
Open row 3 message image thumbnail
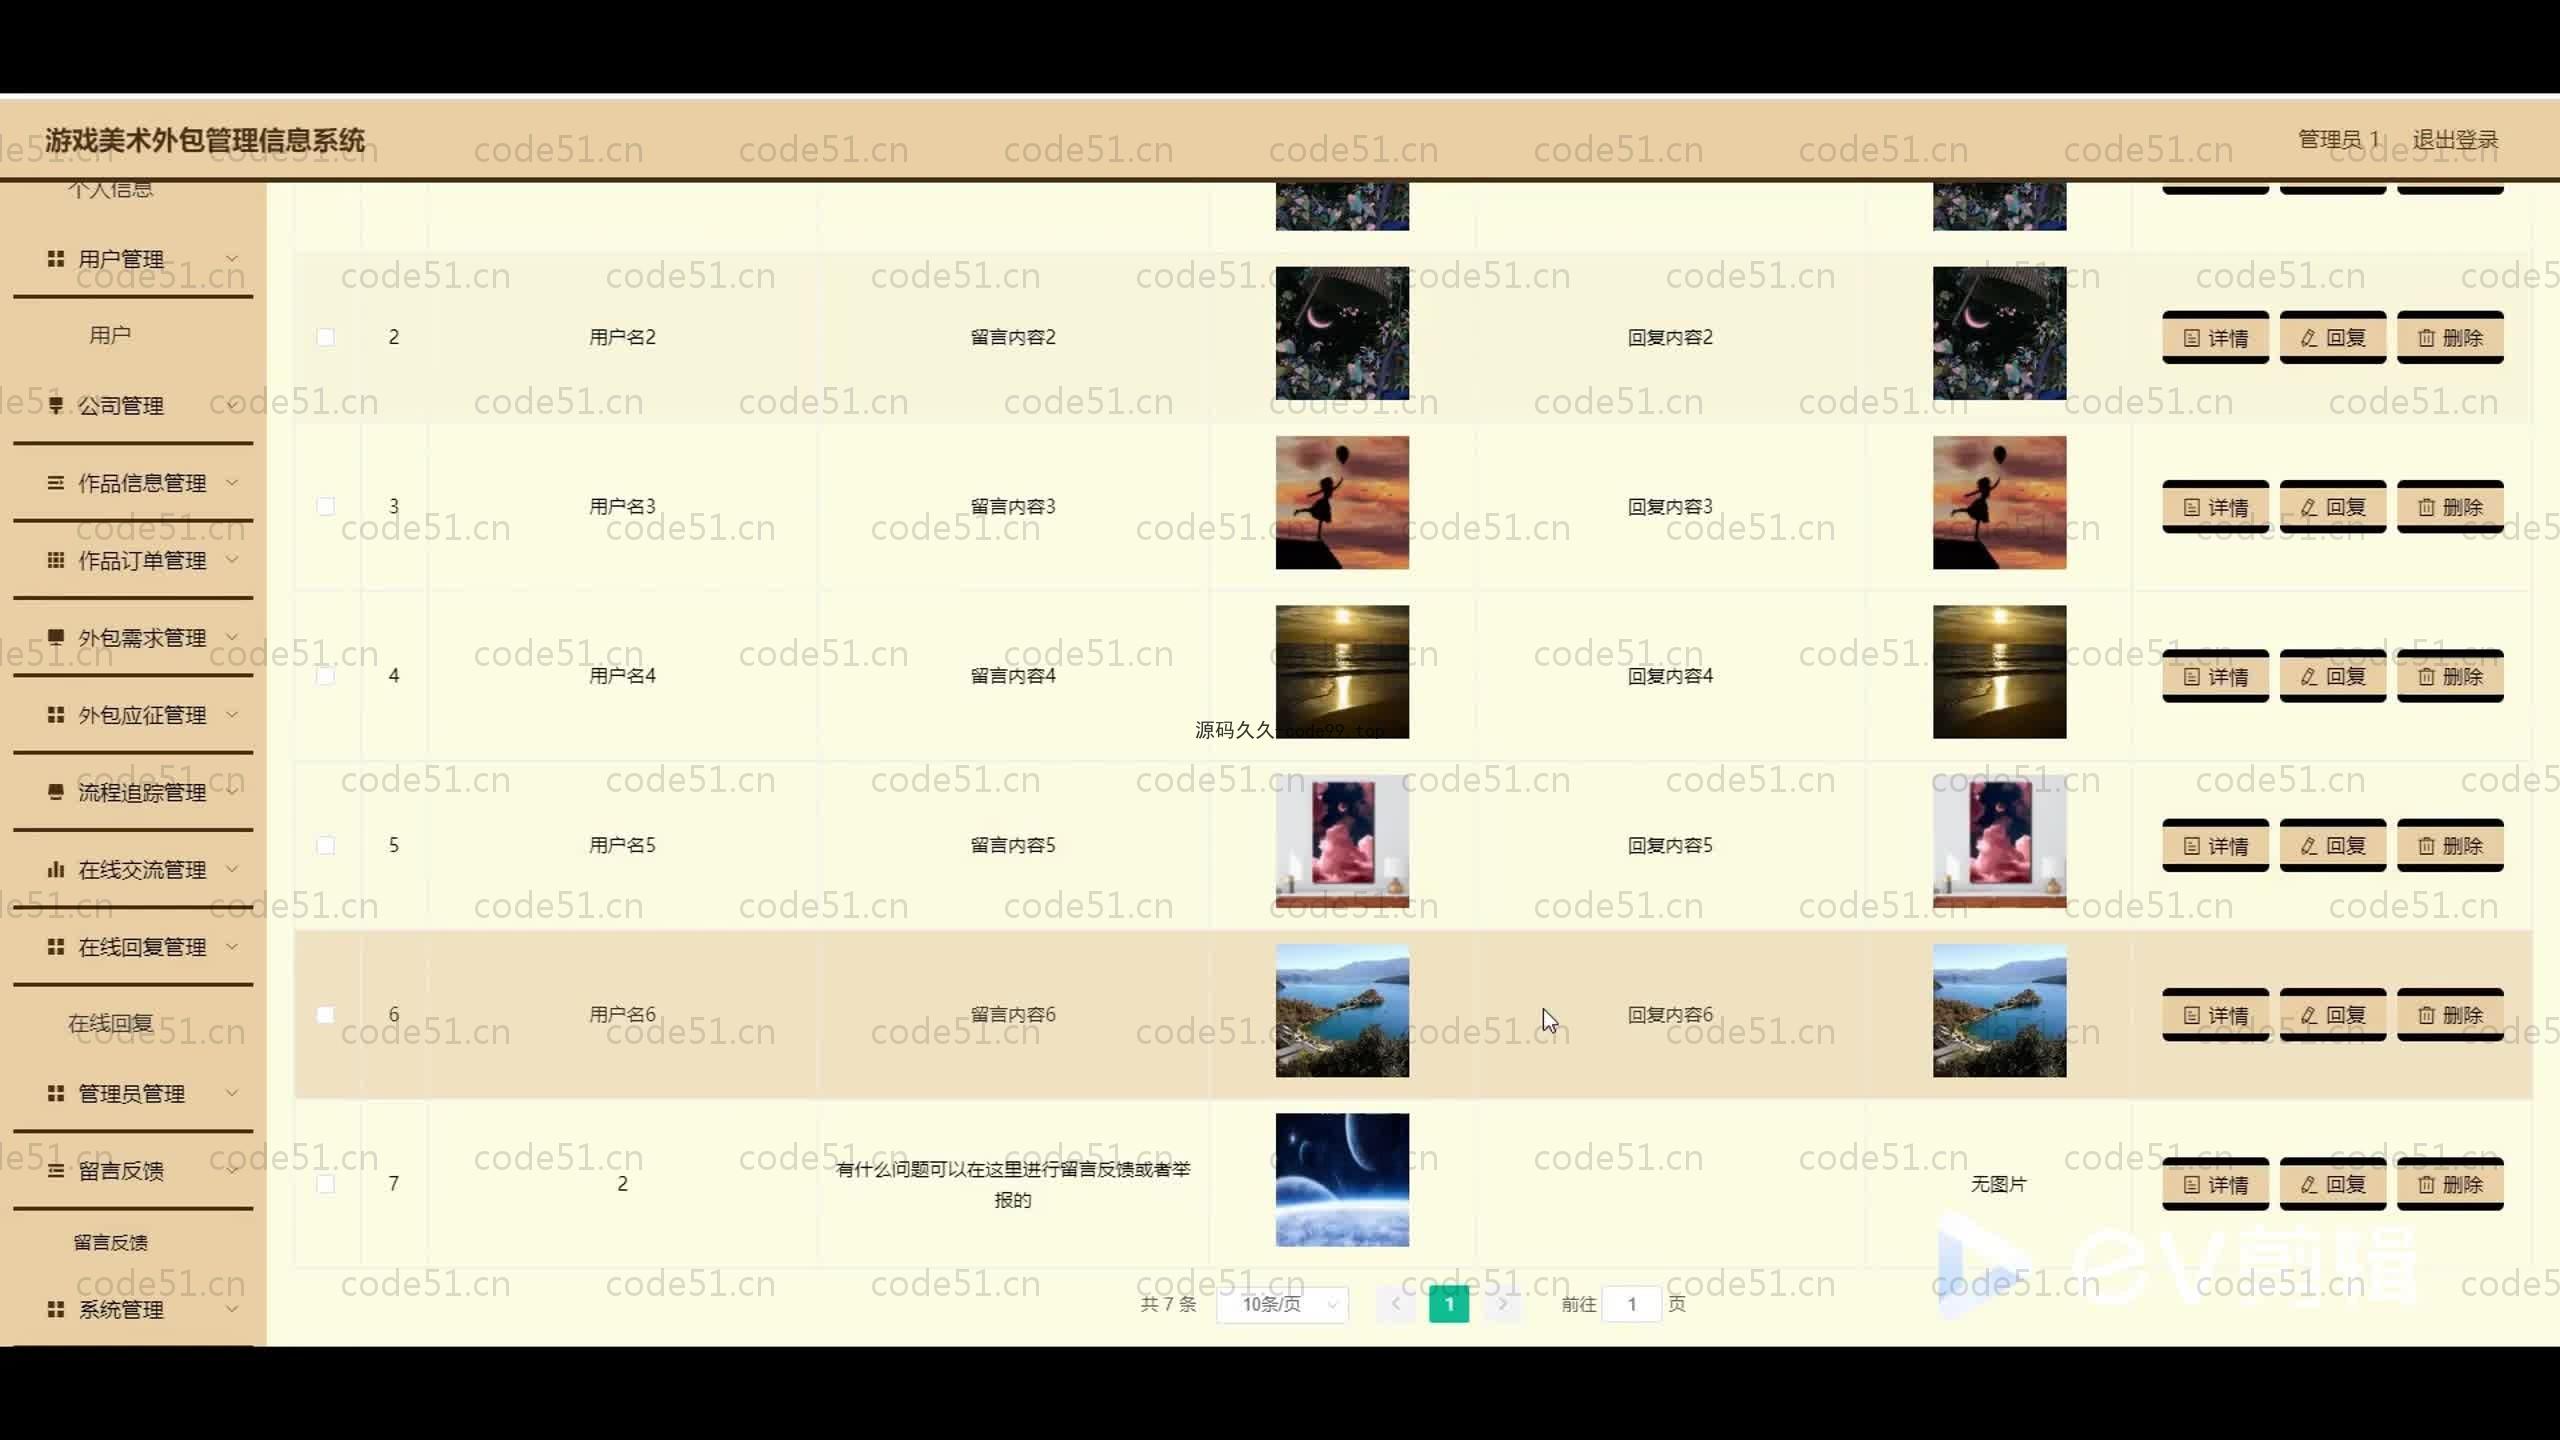pyautogui.click(x=1342, y=503)
